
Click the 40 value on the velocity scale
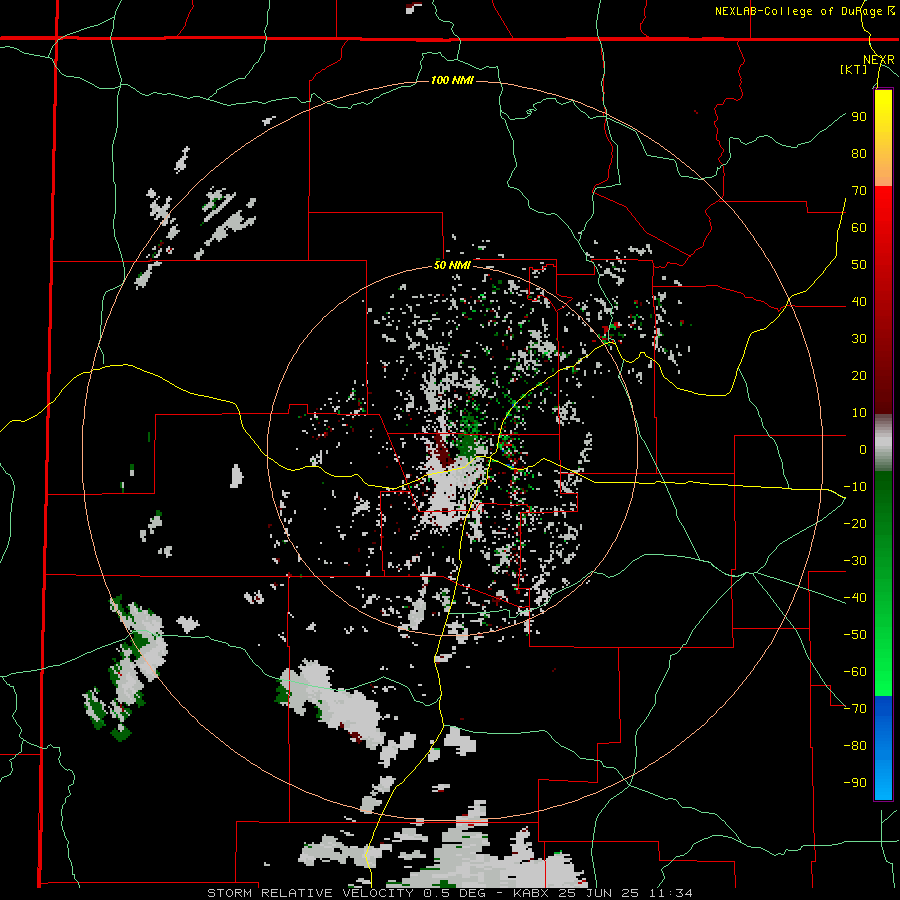point(859,302)
